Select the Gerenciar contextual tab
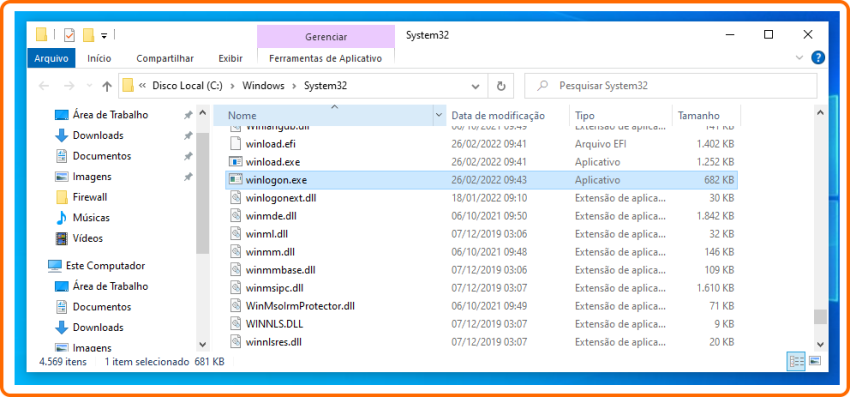This screenshot has height=397, width=850. click(326, 37)
